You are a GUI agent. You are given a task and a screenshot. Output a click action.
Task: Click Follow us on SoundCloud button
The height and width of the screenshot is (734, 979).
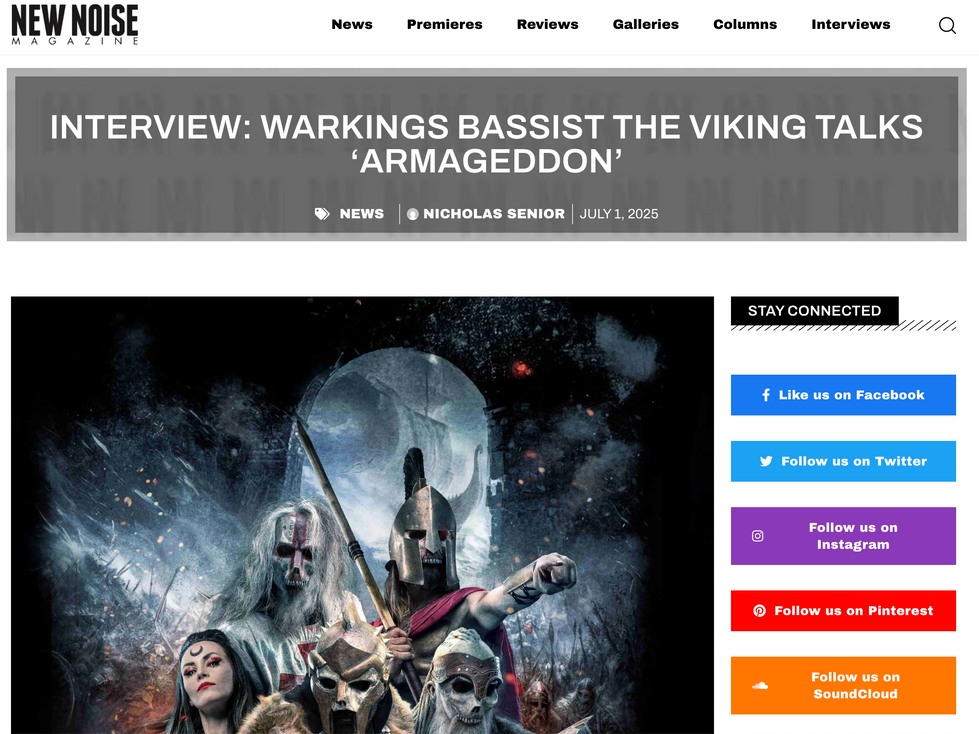point(843,685)
